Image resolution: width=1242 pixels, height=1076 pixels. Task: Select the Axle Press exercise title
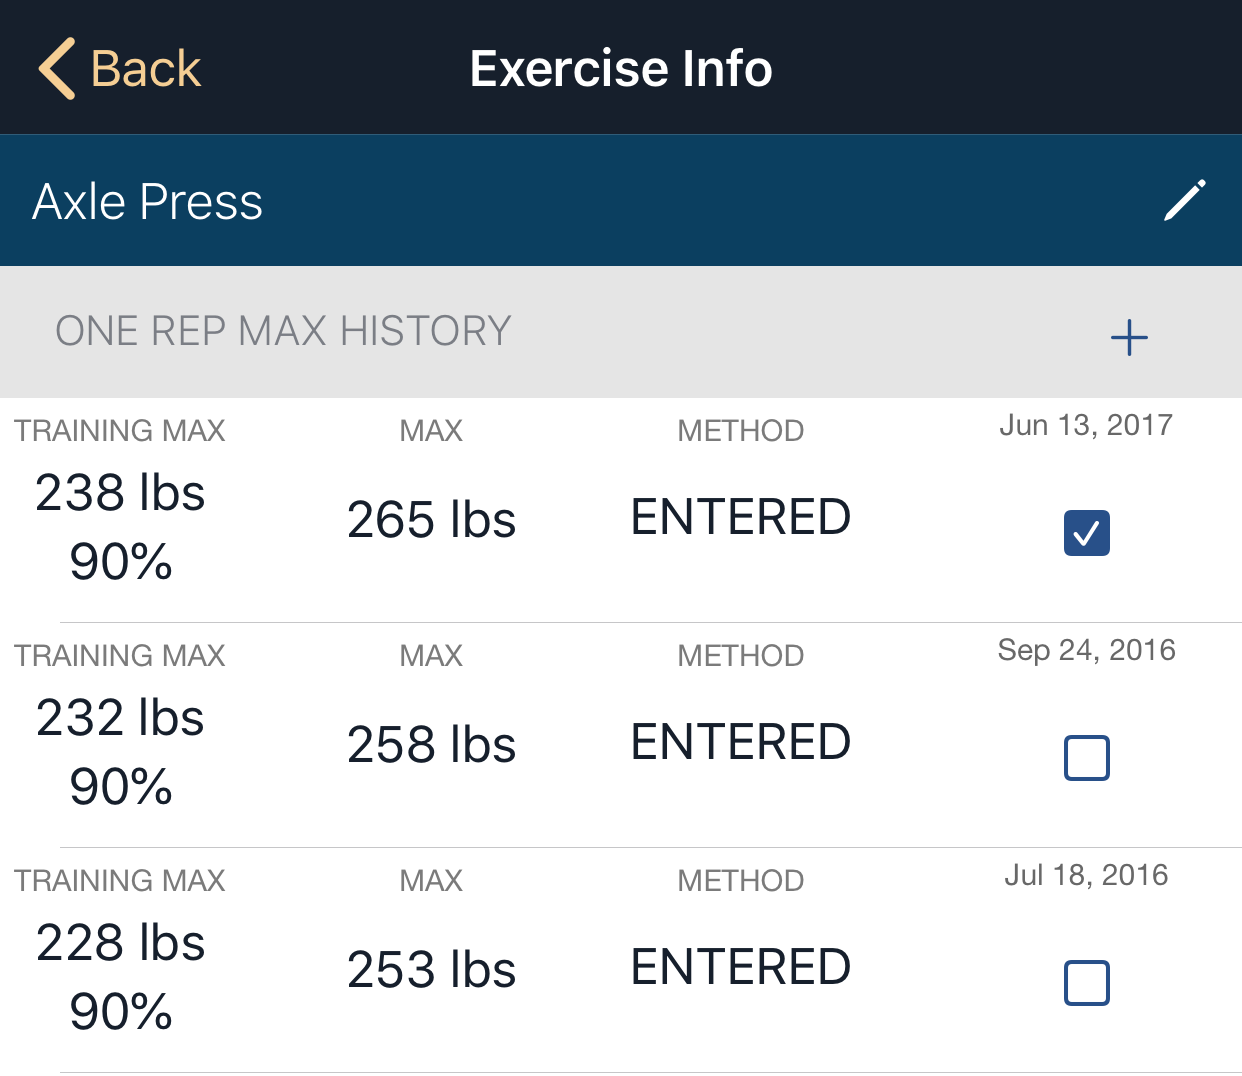pos(148,201)
